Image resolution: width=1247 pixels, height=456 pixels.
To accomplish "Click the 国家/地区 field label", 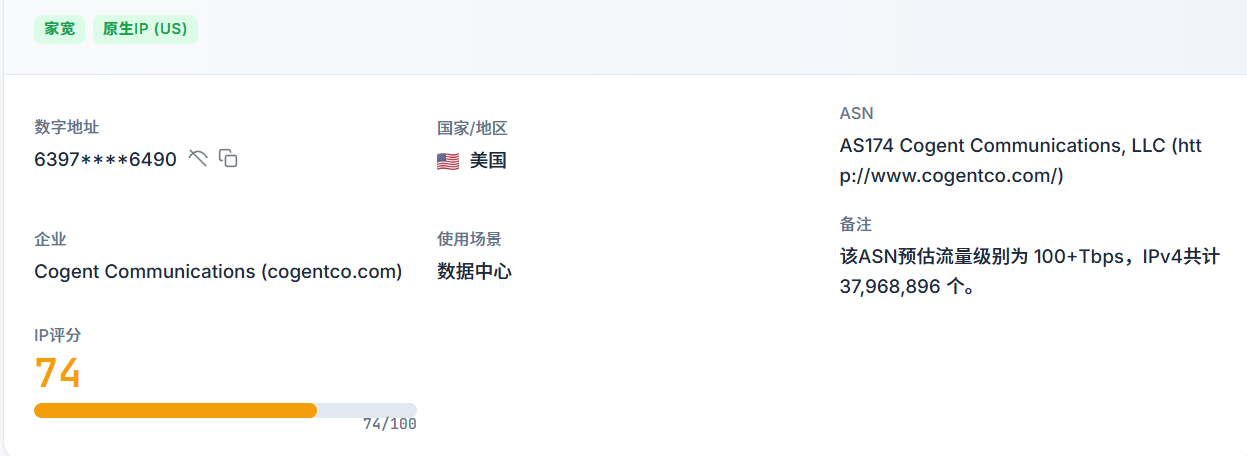I will click(x=472, y=128).
